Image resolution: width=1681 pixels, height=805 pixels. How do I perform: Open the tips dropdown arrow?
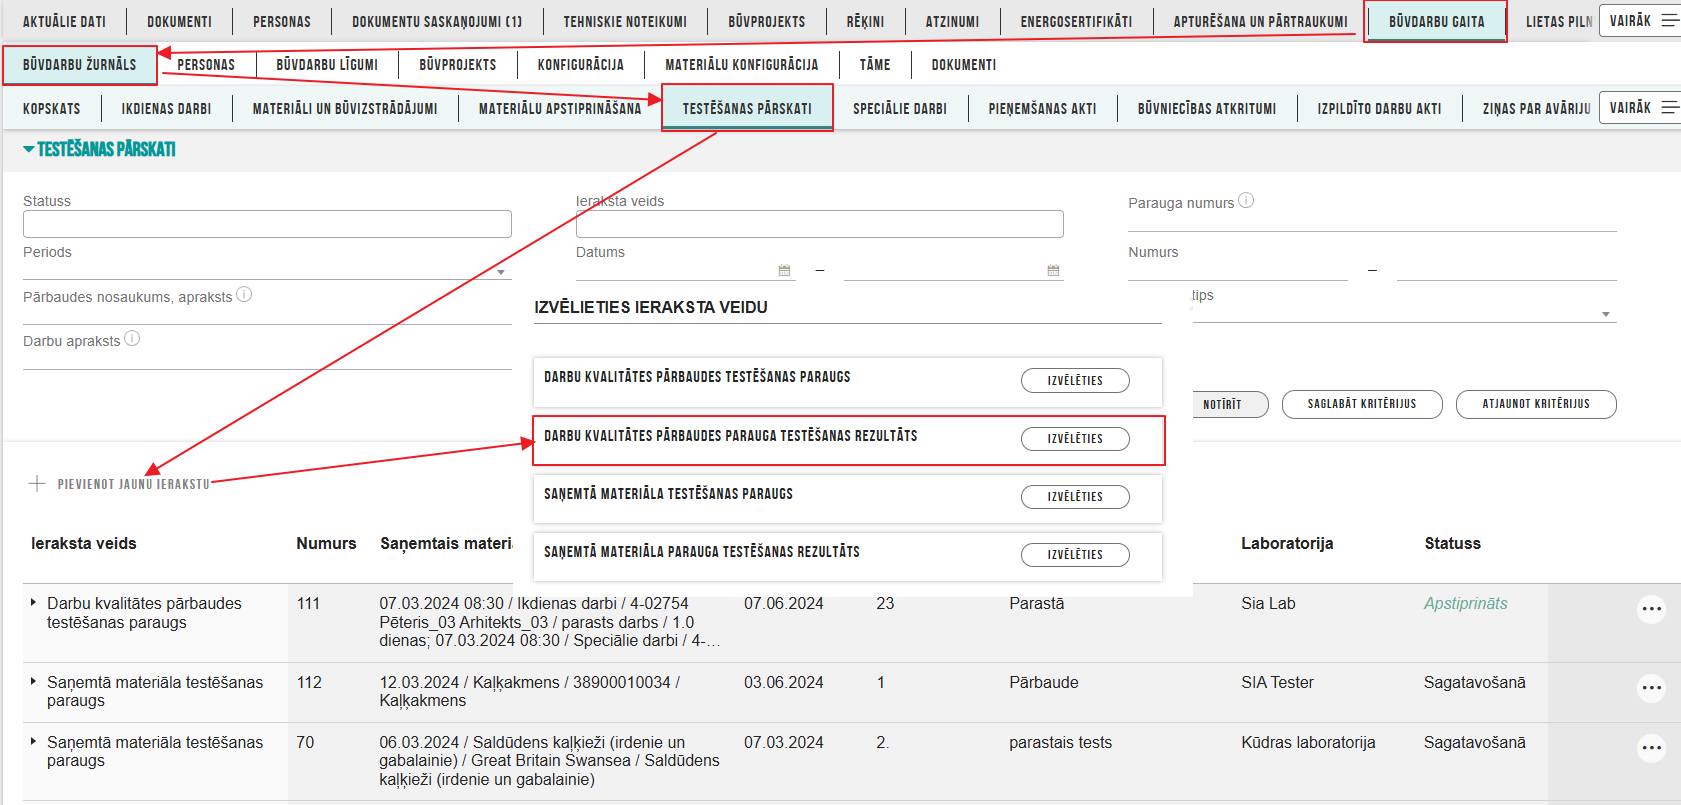click(x=1606, y=314)
